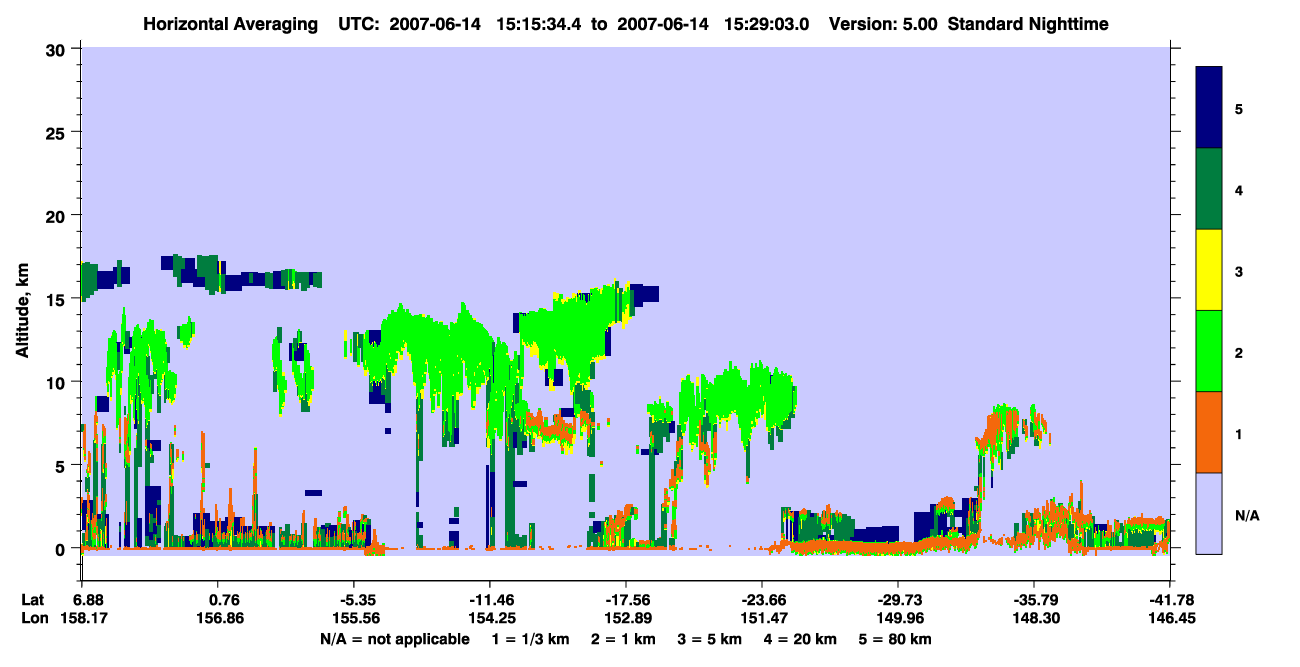Select the bright green level 2 colorbar segment
The height and width of the screenshot is (667, 1300).
[x=1209, y=351]
